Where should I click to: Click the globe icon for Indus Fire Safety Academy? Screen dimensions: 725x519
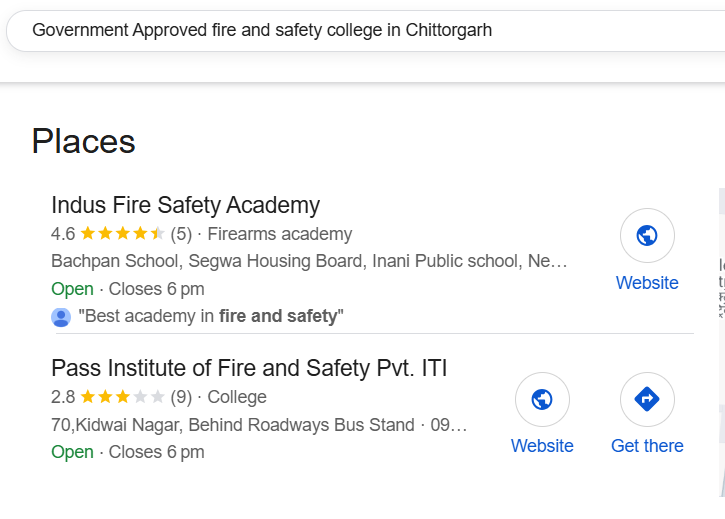(x=647, y=236)
